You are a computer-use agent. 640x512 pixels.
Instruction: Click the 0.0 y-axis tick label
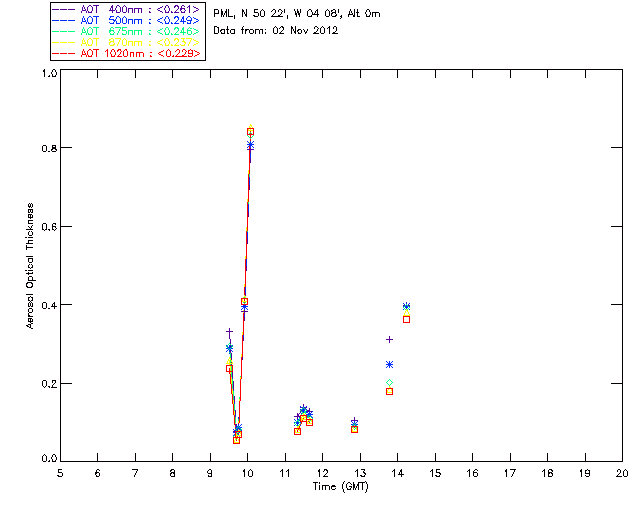pos(49,458)
